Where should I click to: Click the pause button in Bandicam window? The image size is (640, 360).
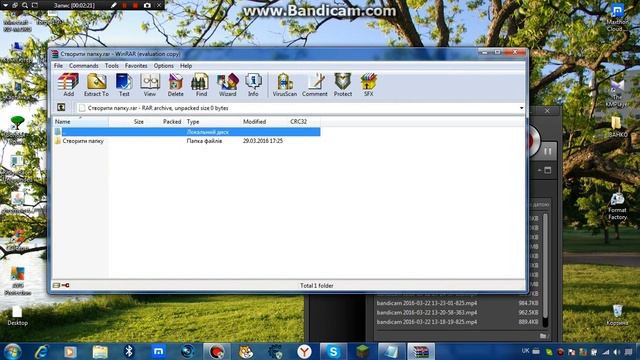pyautogui.click(x=547, y=151)
